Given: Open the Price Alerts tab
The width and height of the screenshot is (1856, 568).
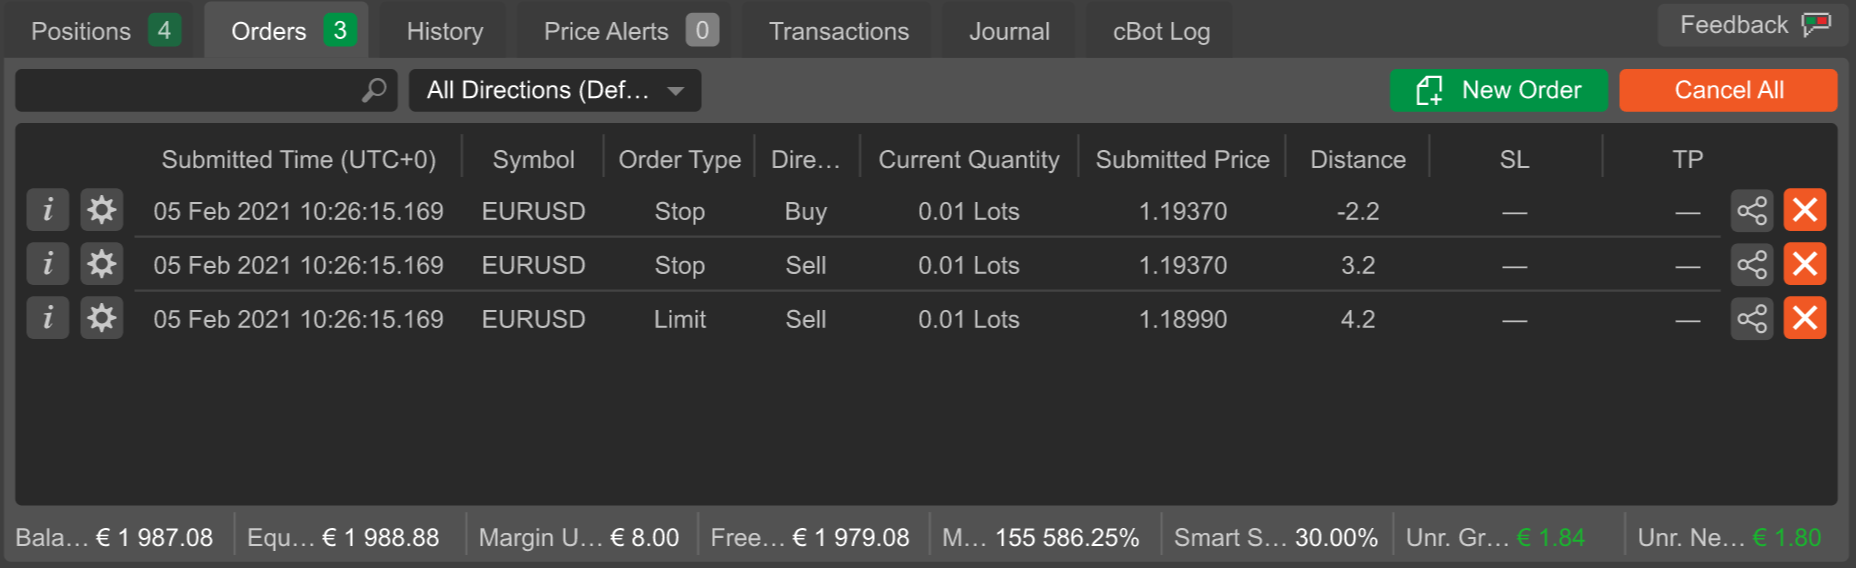Looking at the screenshot, I should pyautogui.click(x=629, y=31).
